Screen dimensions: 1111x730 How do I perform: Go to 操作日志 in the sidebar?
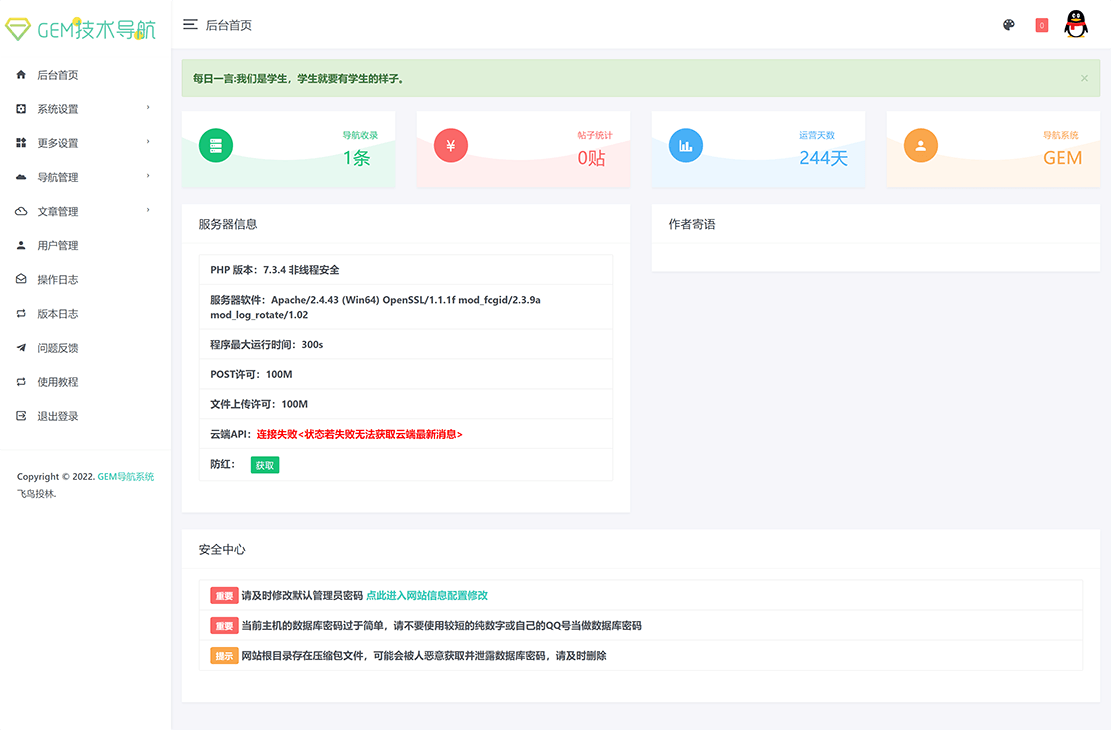pos(58,279)
